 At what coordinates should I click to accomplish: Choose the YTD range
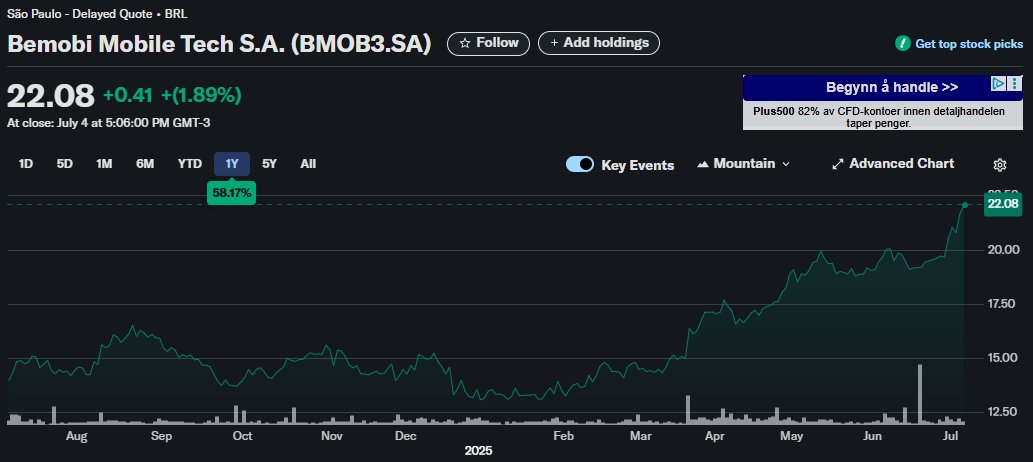point(190,163)
